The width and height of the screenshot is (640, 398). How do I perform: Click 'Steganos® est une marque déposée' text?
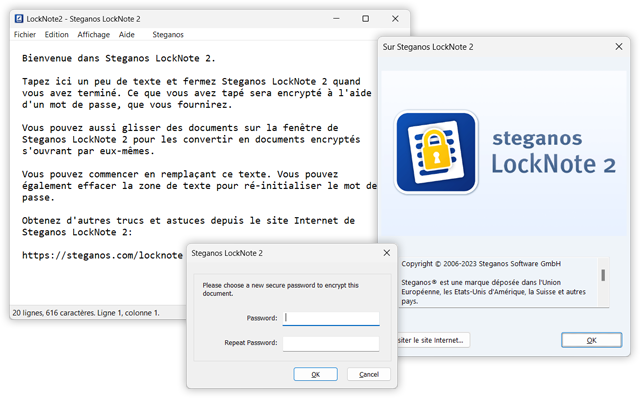point(493,292)
